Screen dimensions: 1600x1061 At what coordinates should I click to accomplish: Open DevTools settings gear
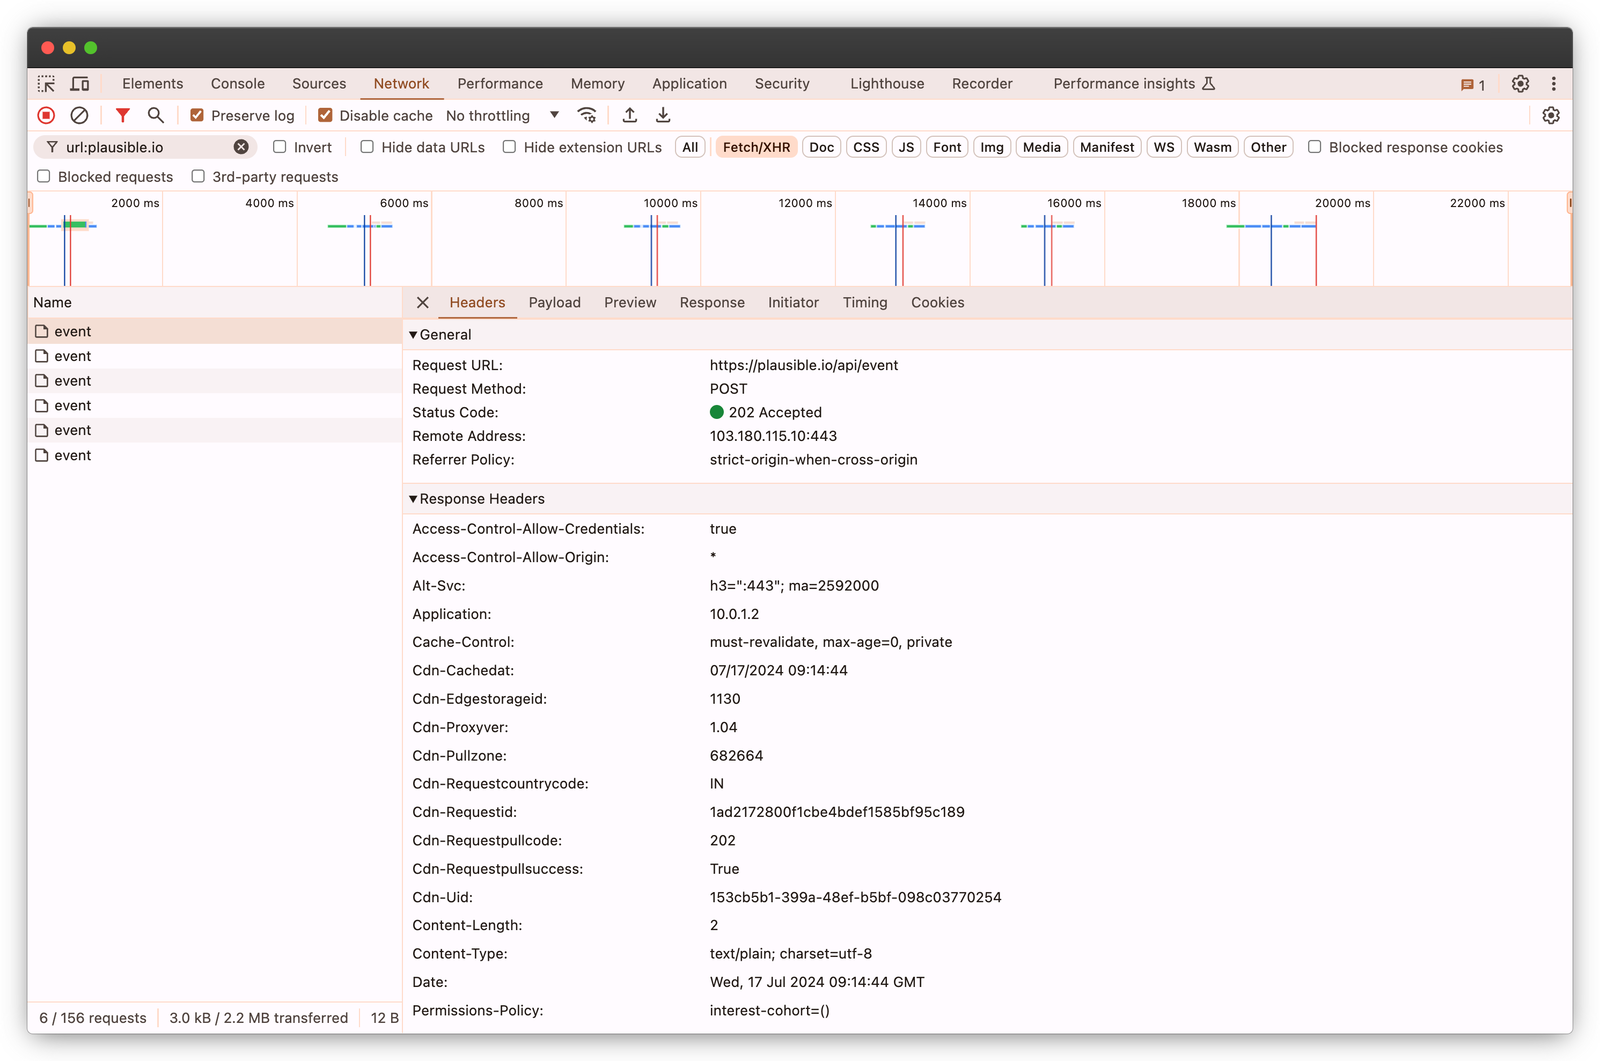[x=1520, y=84]
